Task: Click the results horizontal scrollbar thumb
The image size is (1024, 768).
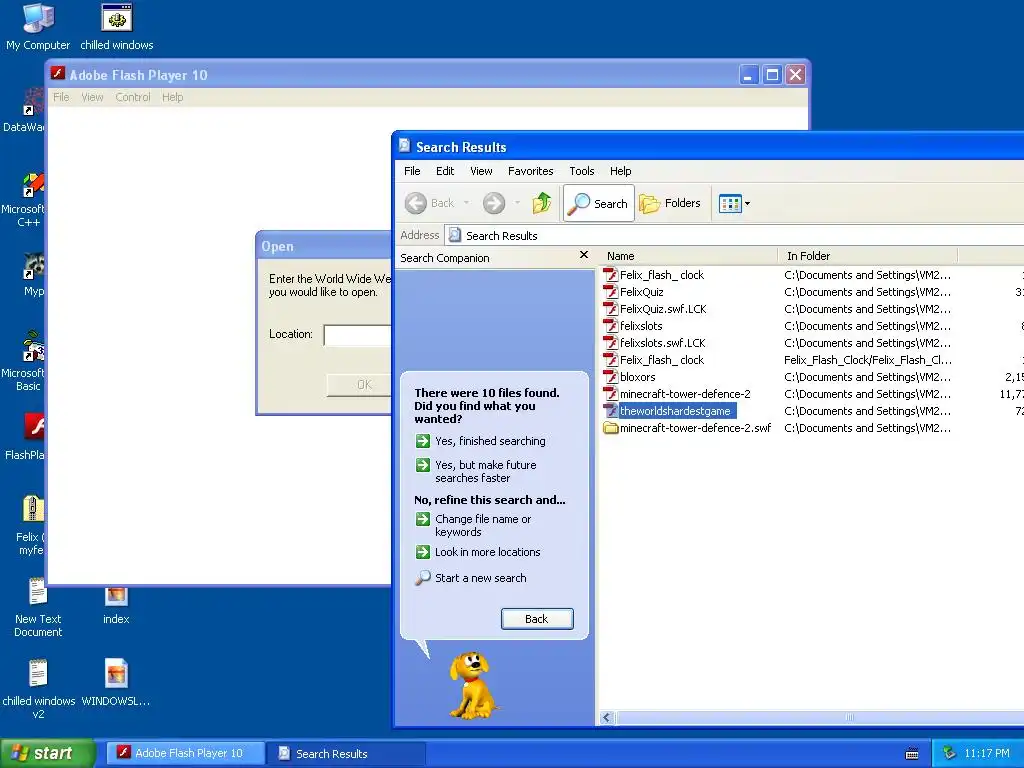Action: [x=820, y=717]
